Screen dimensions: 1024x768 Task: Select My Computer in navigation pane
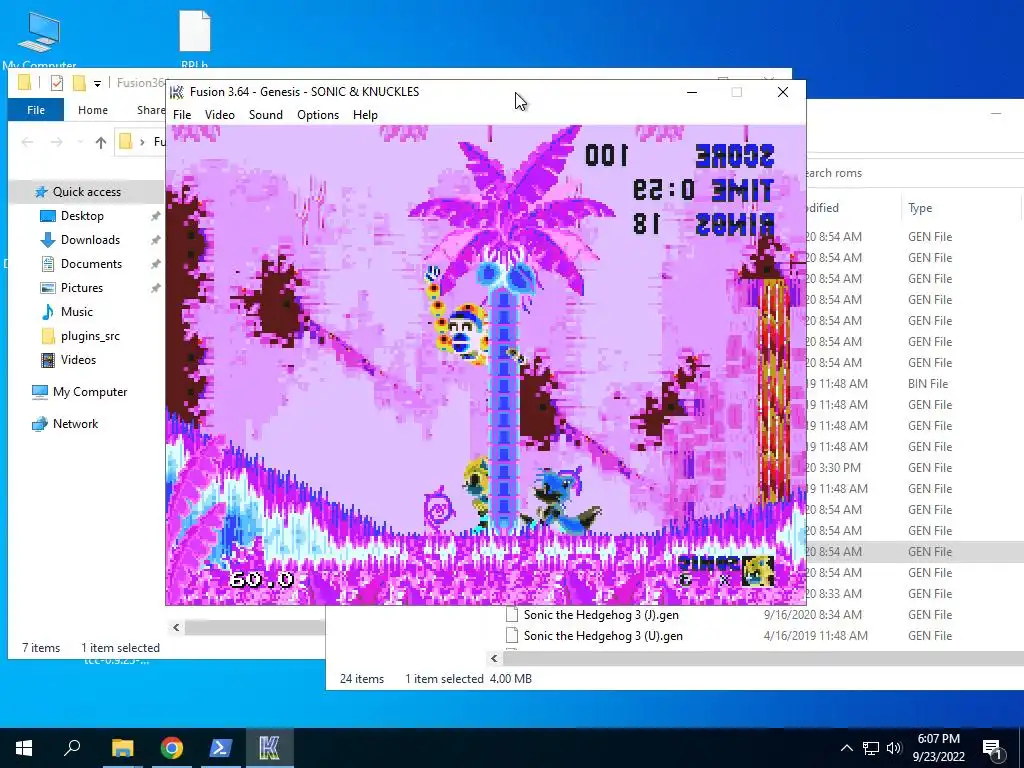pos(89,392)
